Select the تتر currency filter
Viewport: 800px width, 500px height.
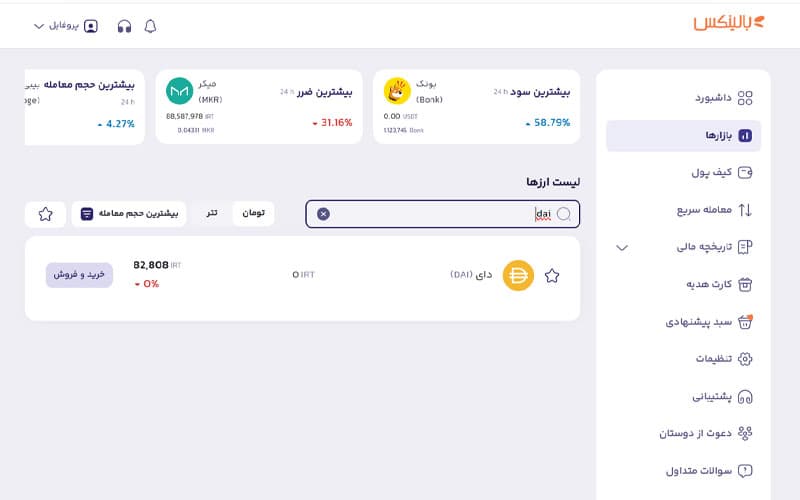click(x=212, y=214)
